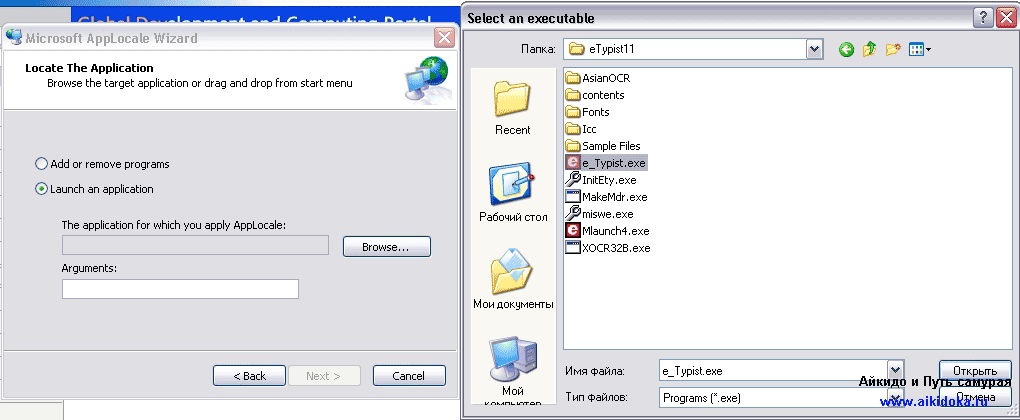Go back using the green back arrow icon

[846, 49]
